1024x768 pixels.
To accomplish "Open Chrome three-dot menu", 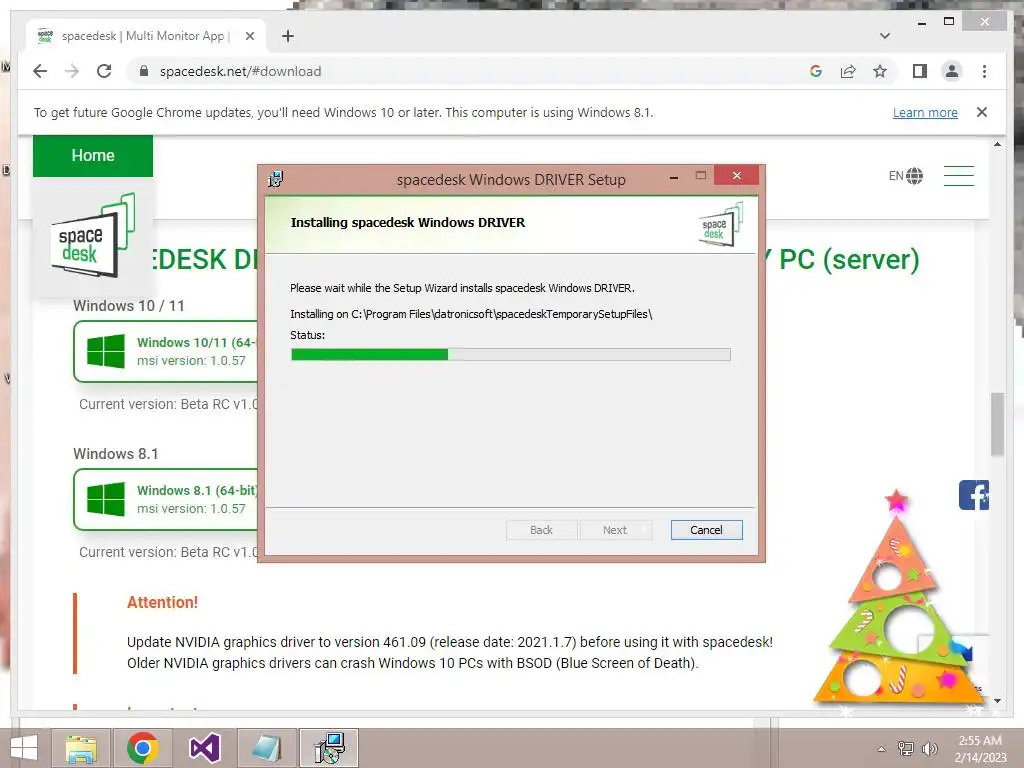I will pos(984,71).
